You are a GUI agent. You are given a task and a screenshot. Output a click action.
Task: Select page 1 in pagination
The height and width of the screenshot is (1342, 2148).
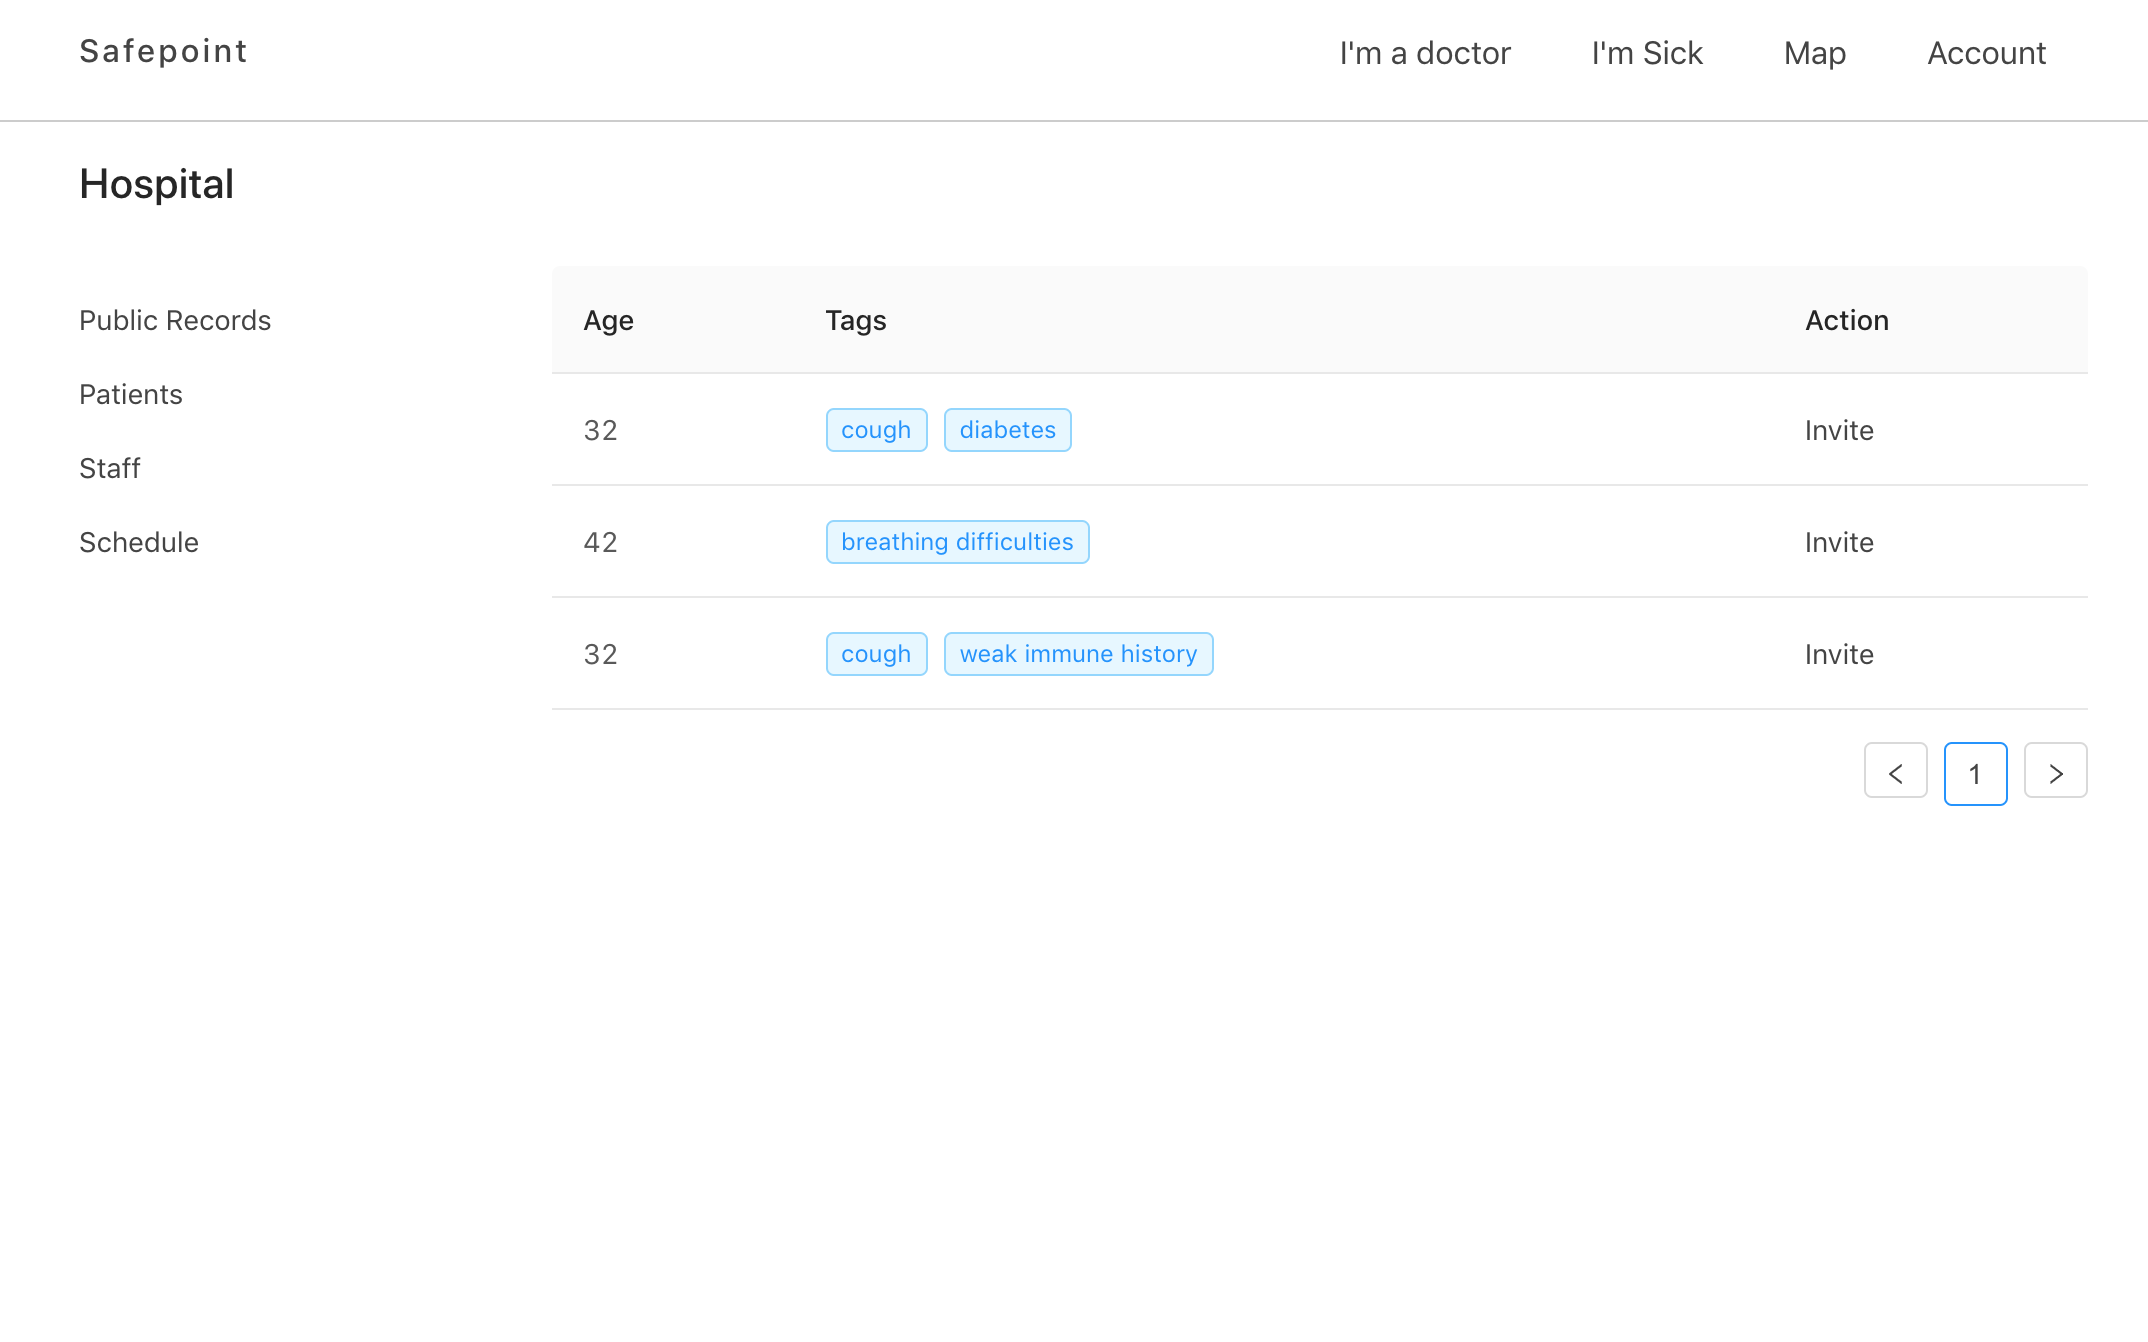coord(1975,773)
